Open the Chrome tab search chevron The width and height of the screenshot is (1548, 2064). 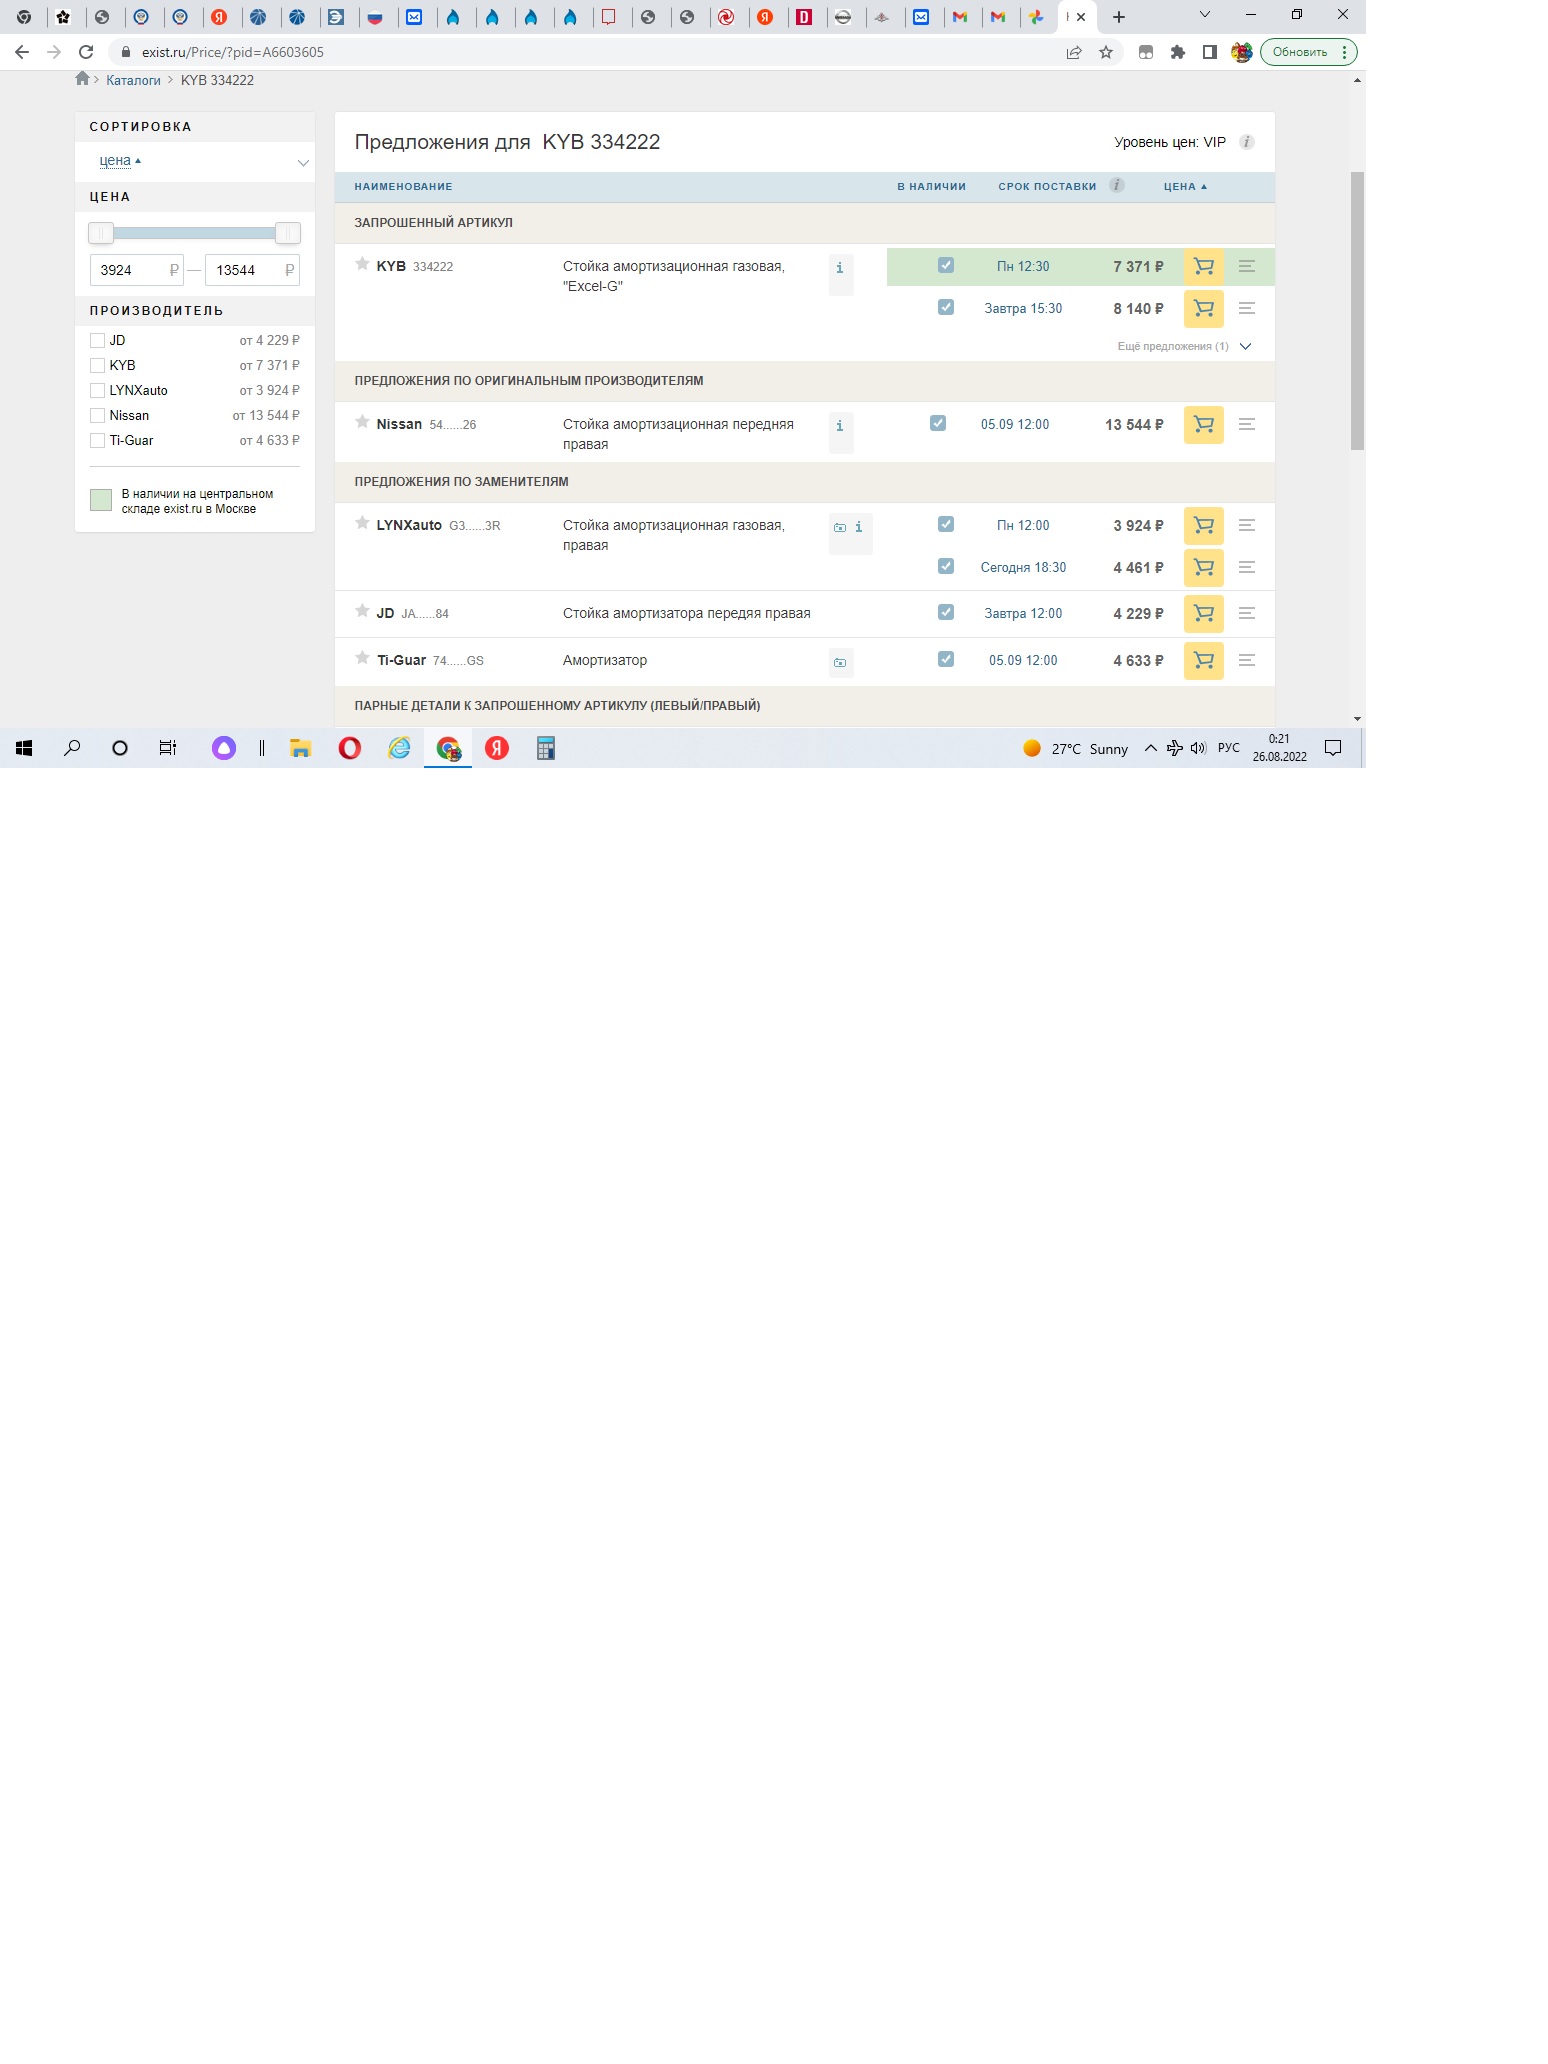(x=1205, y=15)
